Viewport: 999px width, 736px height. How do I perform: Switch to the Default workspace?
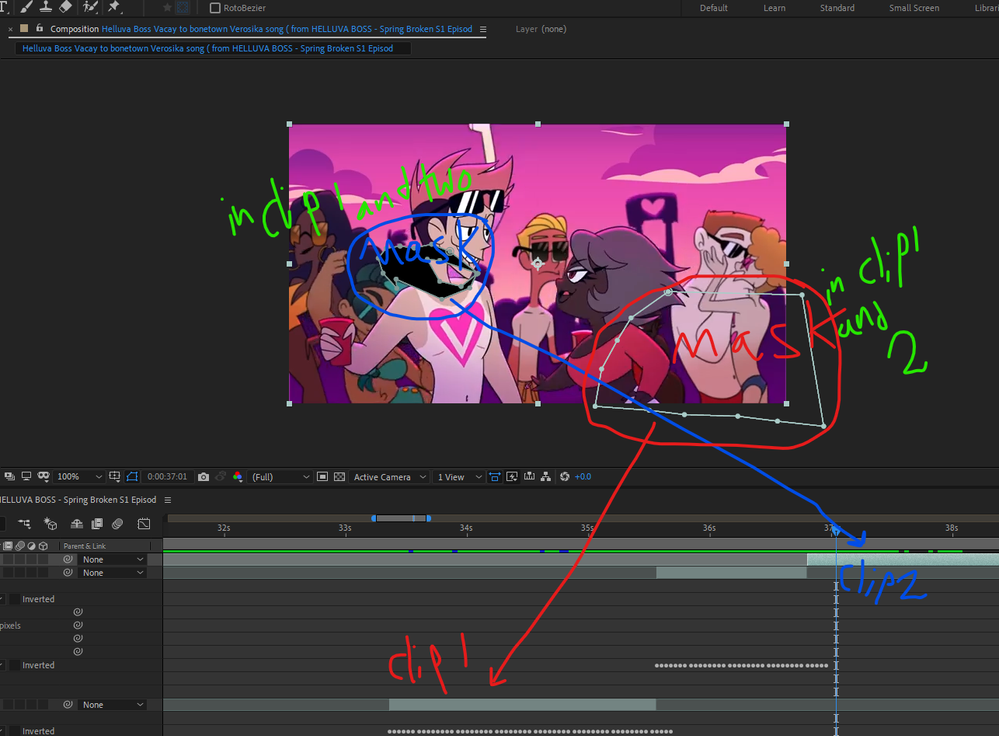pos(714,8)
